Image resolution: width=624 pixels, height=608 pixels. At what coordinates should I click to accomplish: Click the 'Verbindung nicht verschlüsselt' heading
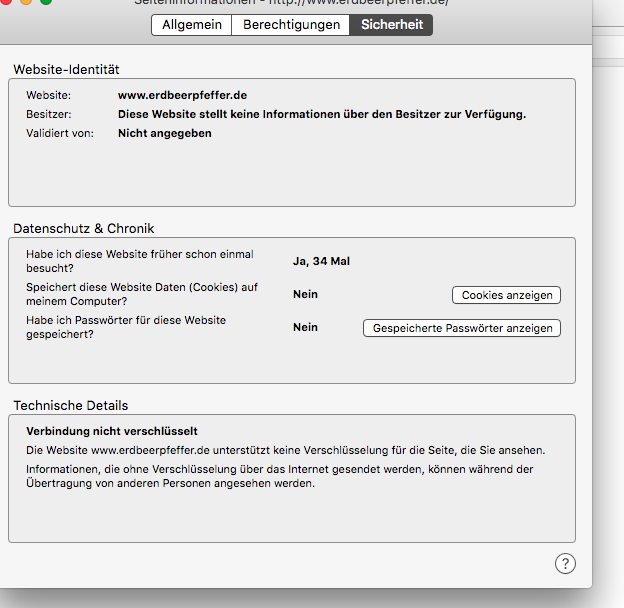tap(112, 431)
